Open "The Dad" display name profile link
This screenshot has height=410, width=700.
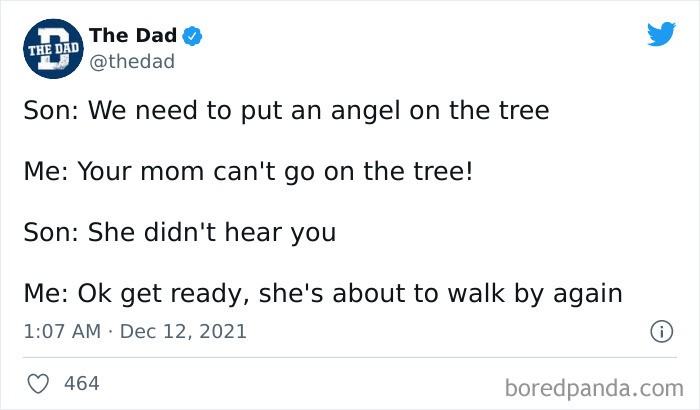(x=133, y=35)
